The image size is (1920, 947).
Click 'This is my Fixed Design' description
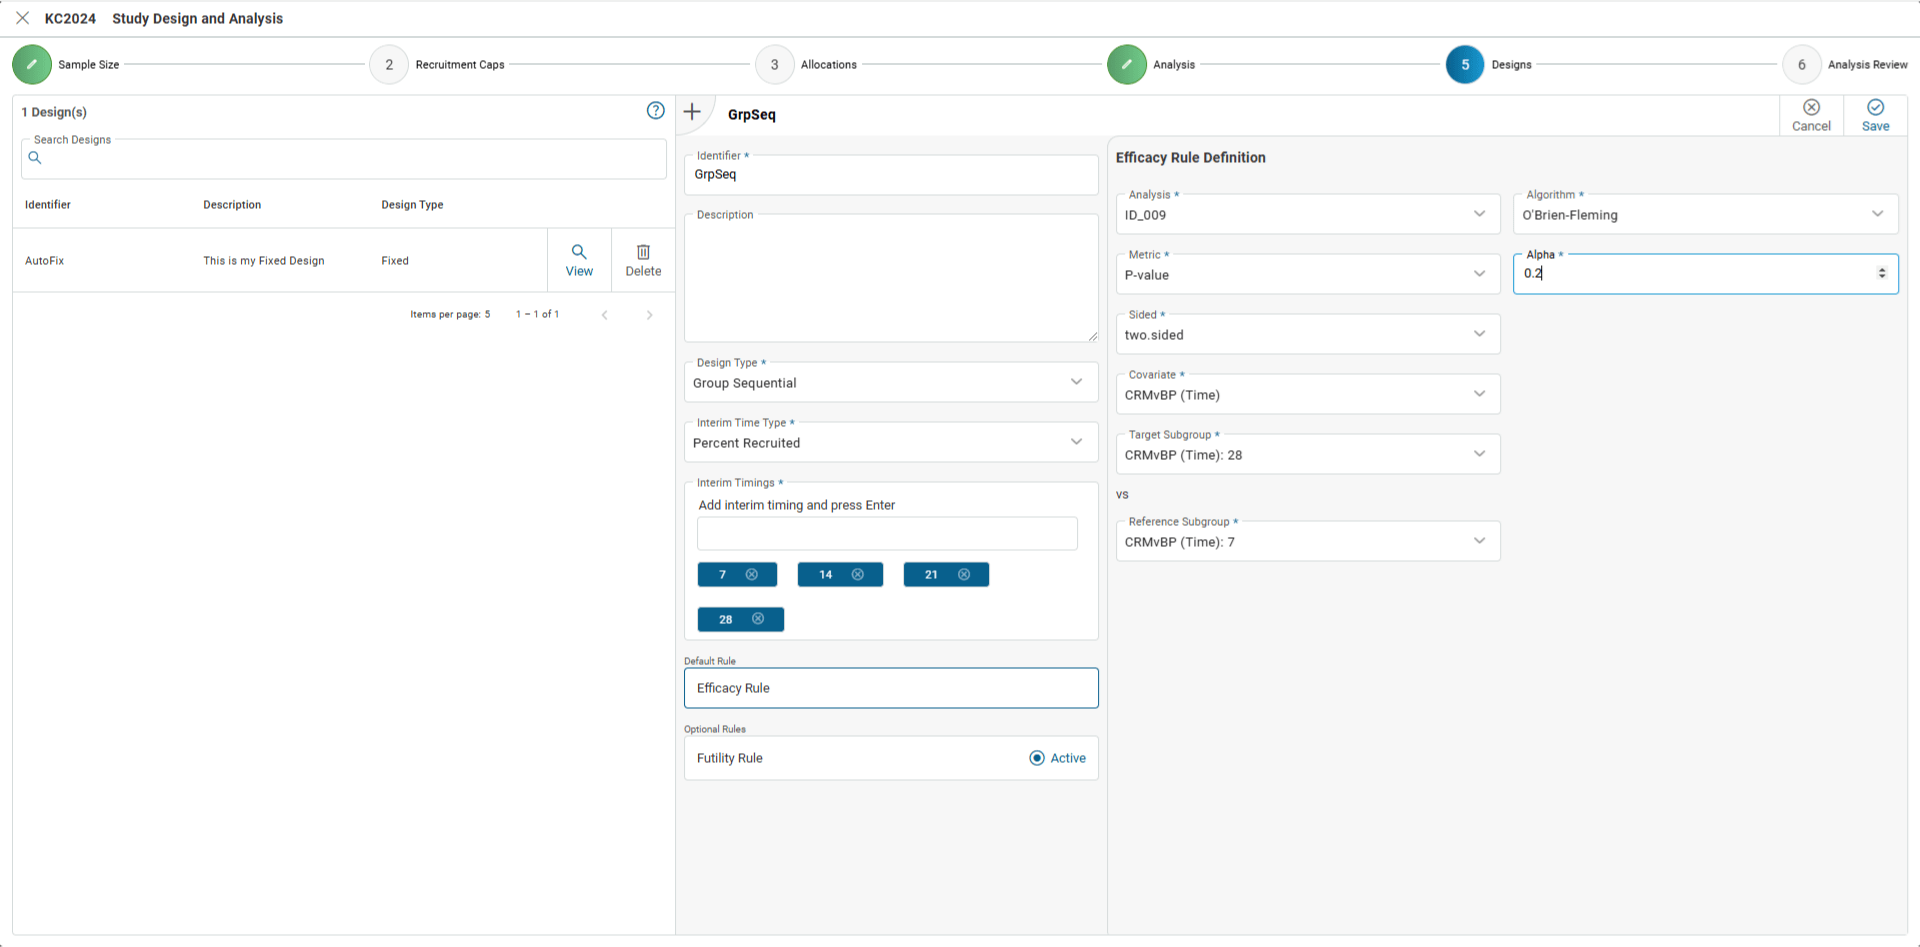(x=264, y=260)
